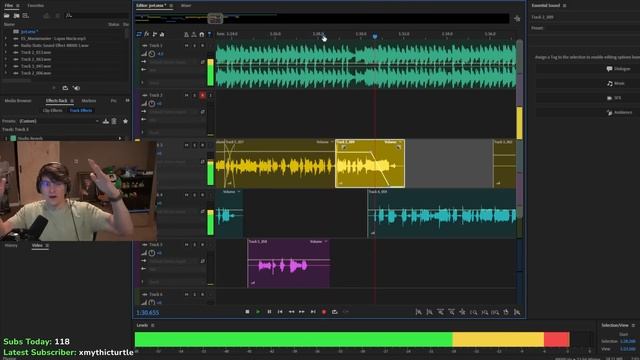Click the Ambience icon in Essential Sound
The width and height of the screenshot is (640, 360).
click(x=609, y=112)
